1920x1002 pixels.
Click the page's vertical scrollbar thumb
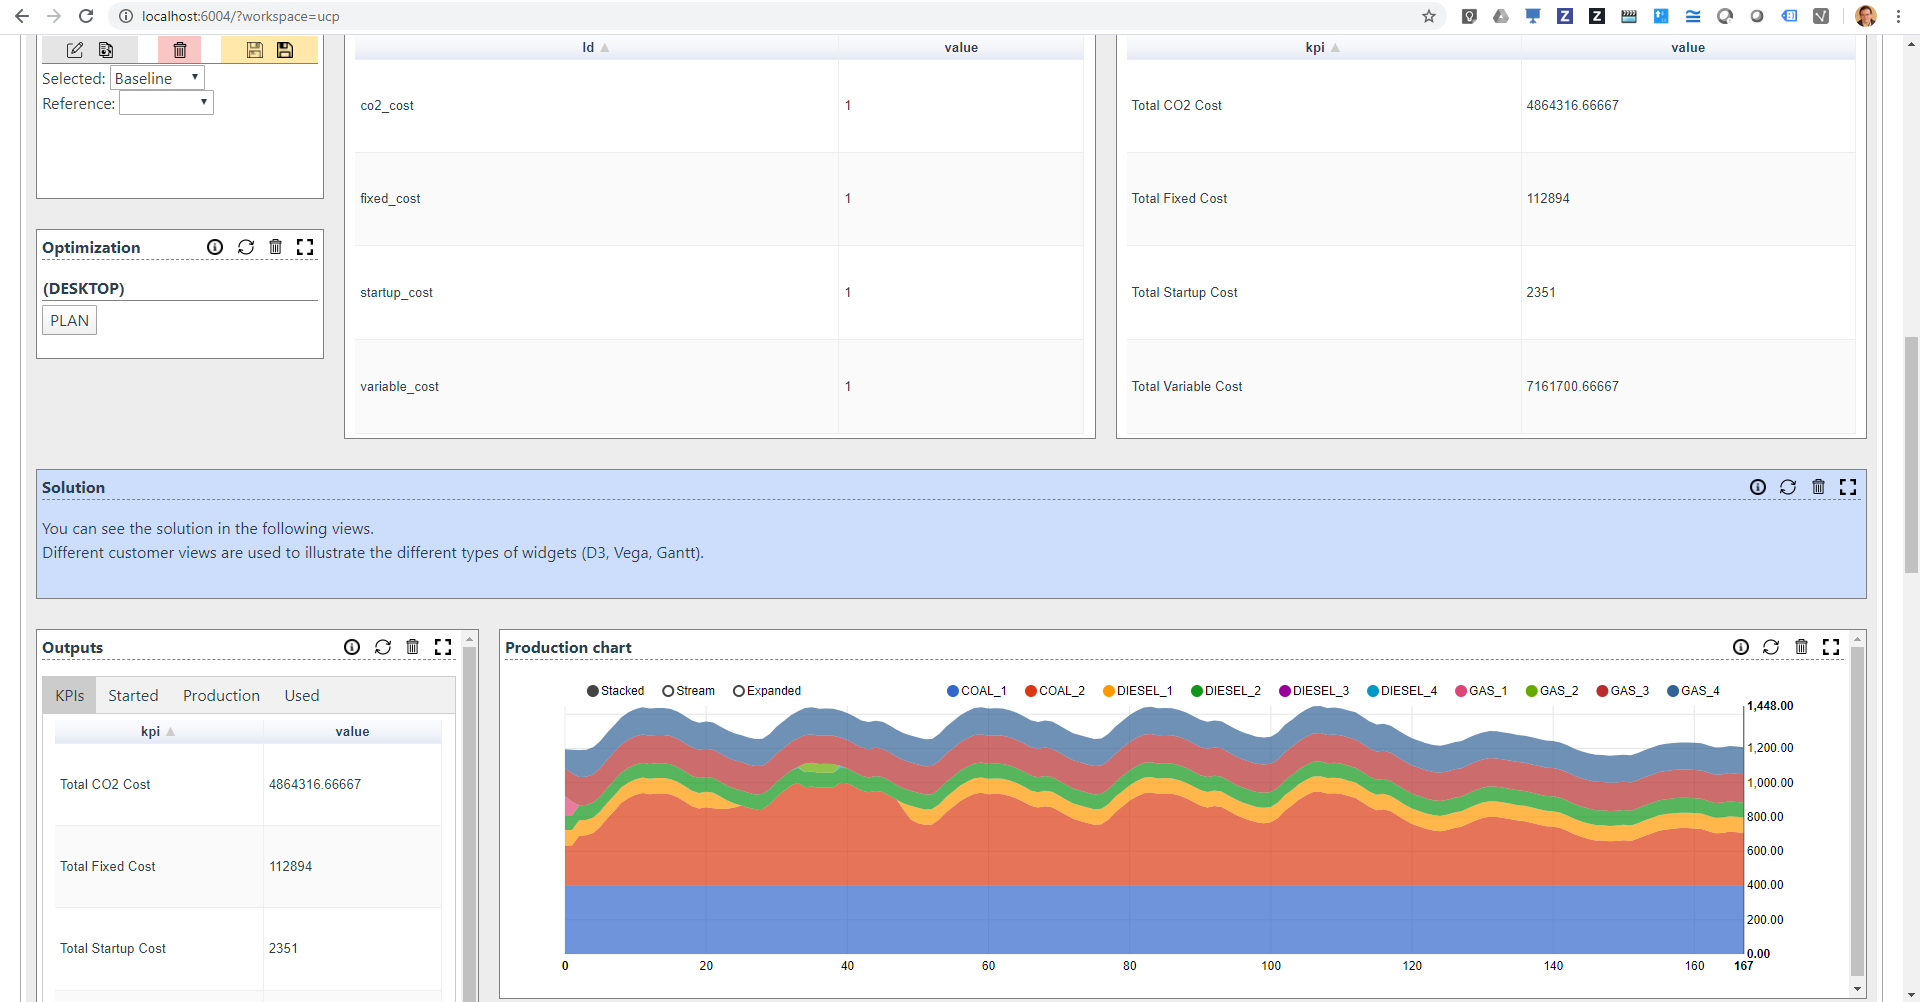1911,455
